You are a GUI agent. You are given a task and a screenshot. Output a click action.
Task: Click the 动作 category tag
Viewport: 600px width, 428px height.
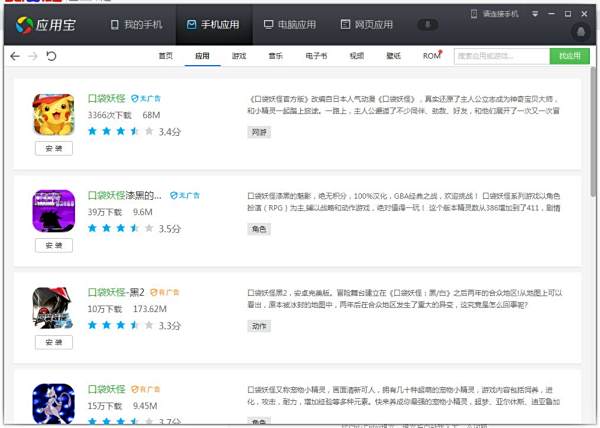259,326
